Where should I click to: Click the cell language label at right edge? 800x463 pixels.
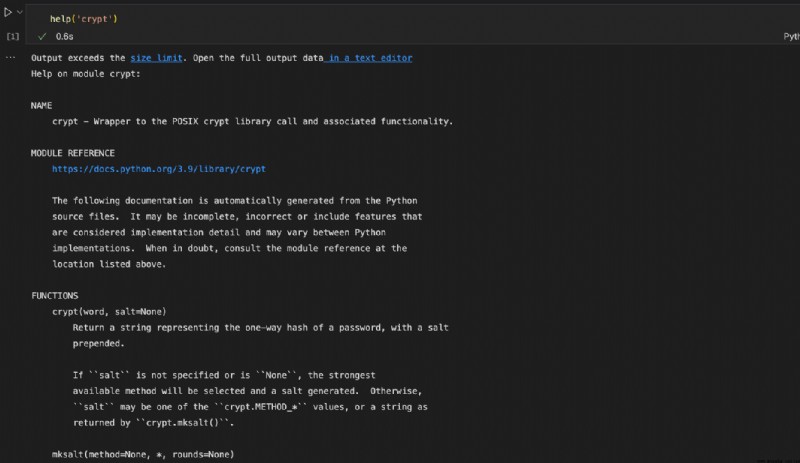coord(791,36)
